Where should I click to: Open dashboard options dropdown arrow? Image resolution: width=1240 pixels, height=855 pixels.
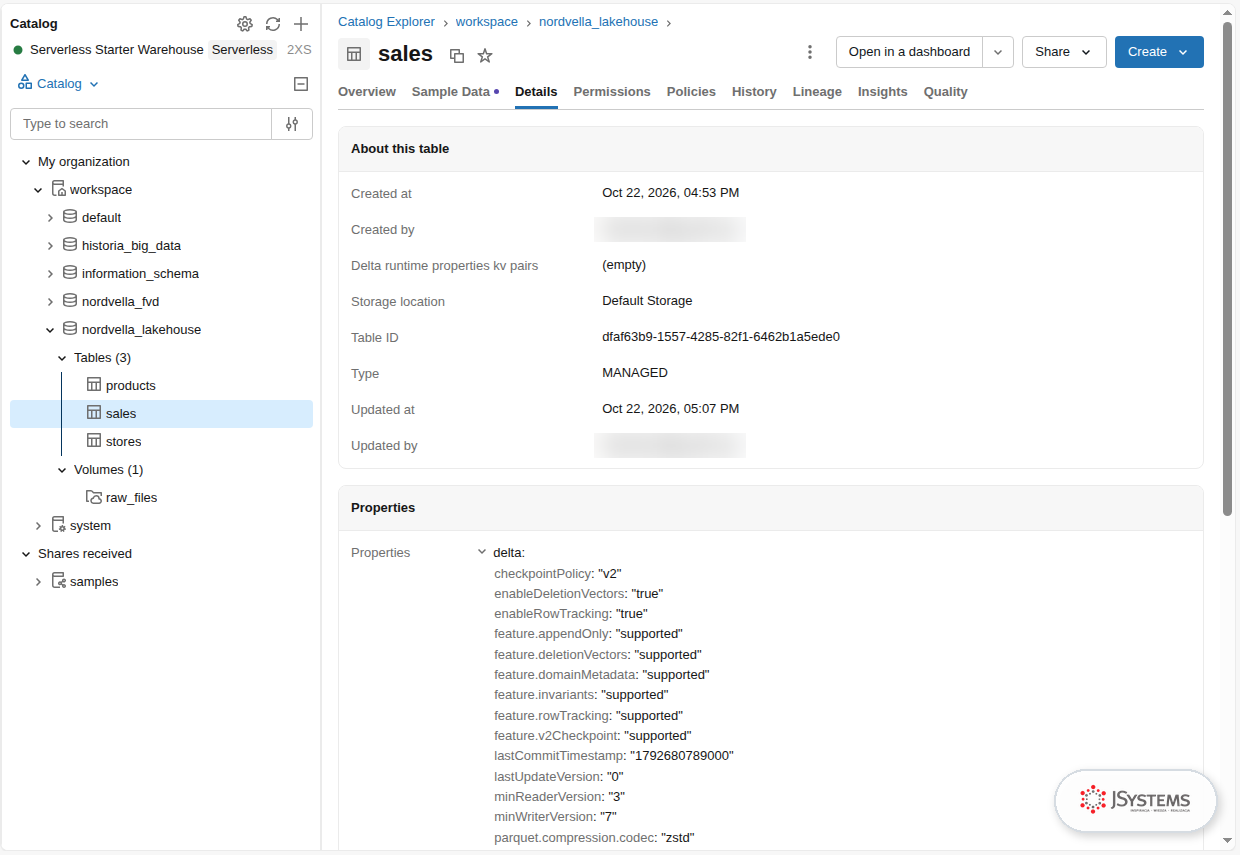coord(998,52)
